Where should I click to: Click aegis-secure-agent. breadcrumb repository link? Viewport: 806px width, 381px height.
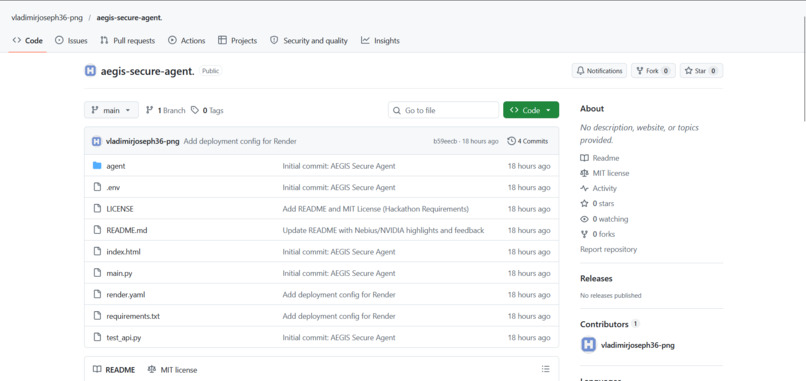[130, 17]
